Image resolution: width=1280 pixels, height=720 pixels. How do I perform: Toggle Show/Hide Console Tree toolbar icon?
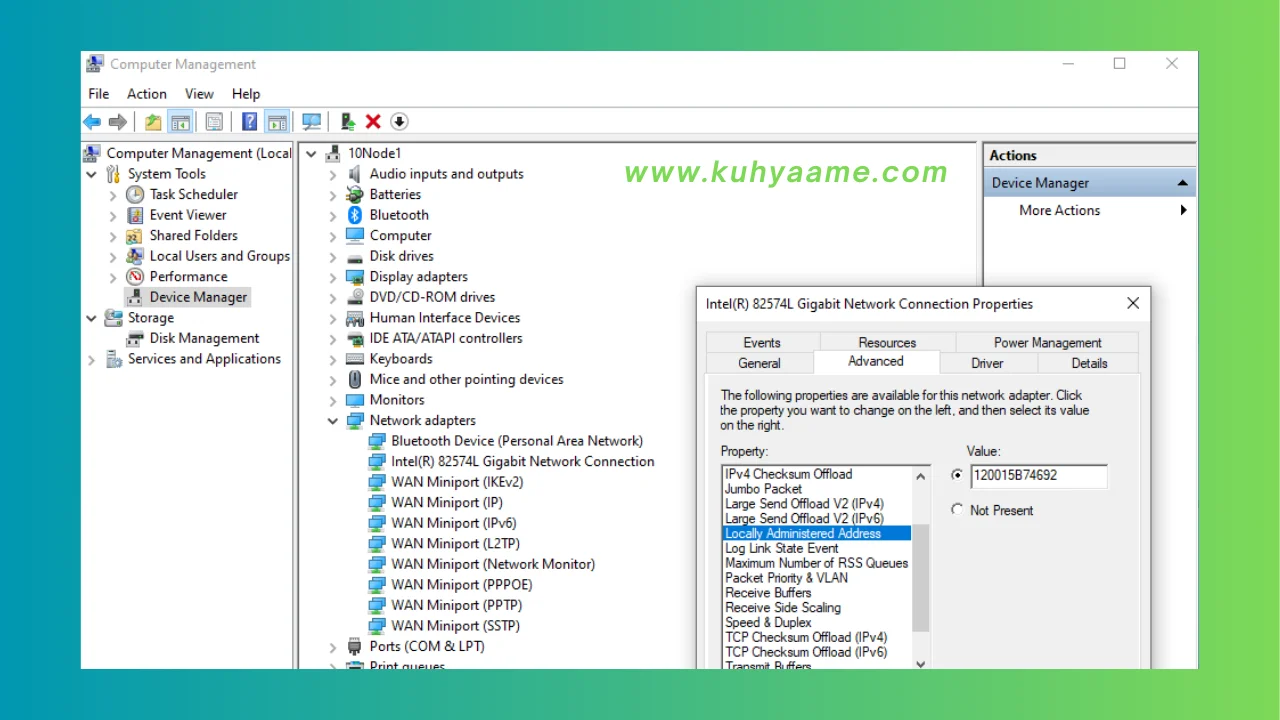click(x=180, y=122)
